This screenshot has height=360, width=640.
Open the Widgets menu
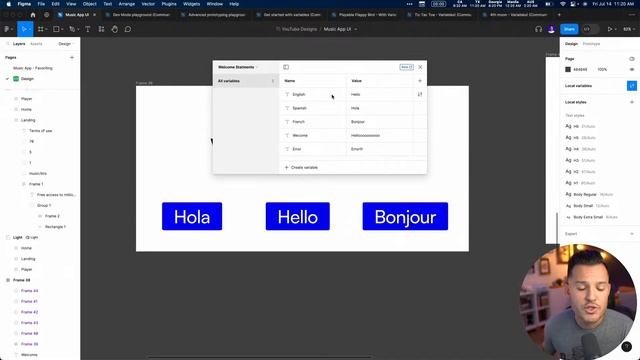point(191,4)
